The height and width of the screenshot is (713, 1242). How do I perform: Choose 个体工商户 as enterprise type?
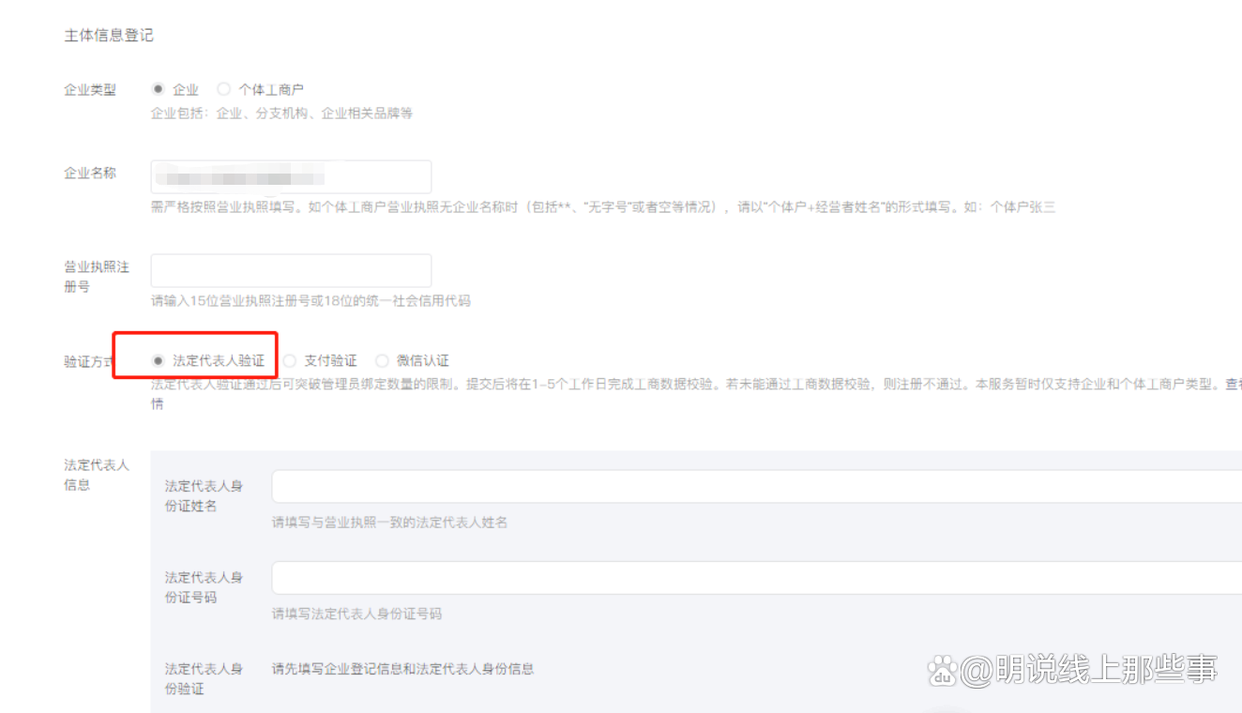pos(224,89)
